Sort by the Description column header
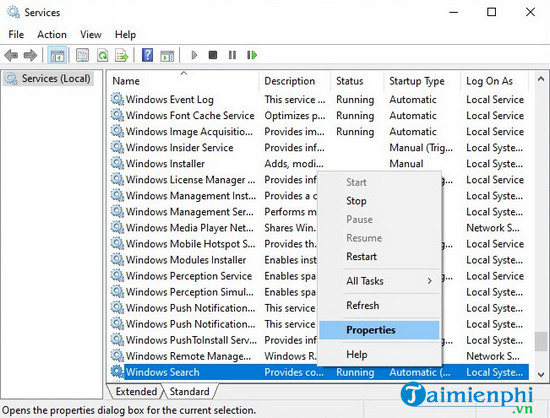The height and width of the screenshot is (418, 550). click(x=295, y=81)
